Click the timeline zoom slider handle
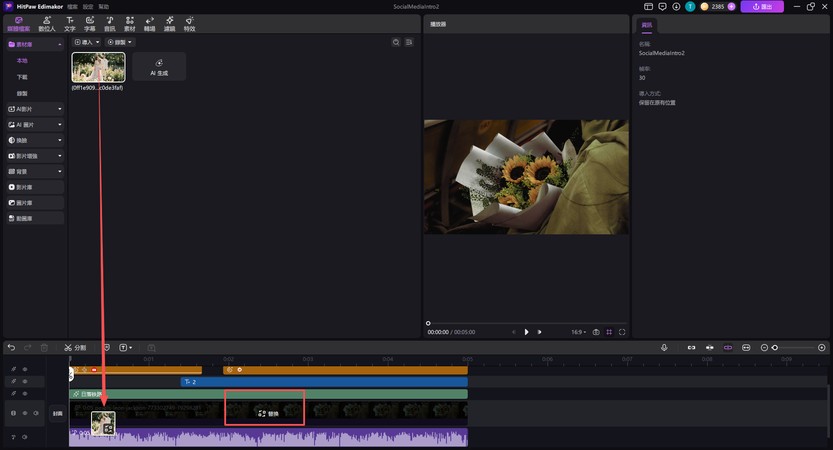The height and width of the screenshot is (450, 833). (x=775, y=347)
